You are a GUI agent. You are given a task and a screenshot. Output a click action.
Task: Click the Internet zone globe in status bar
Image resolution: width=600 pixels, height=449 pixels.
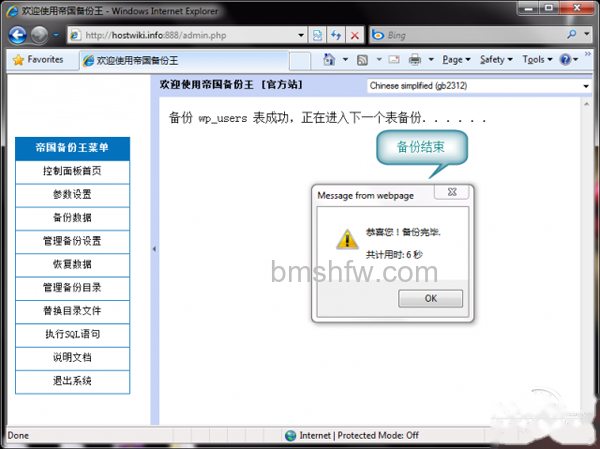[x=291, y=436]
